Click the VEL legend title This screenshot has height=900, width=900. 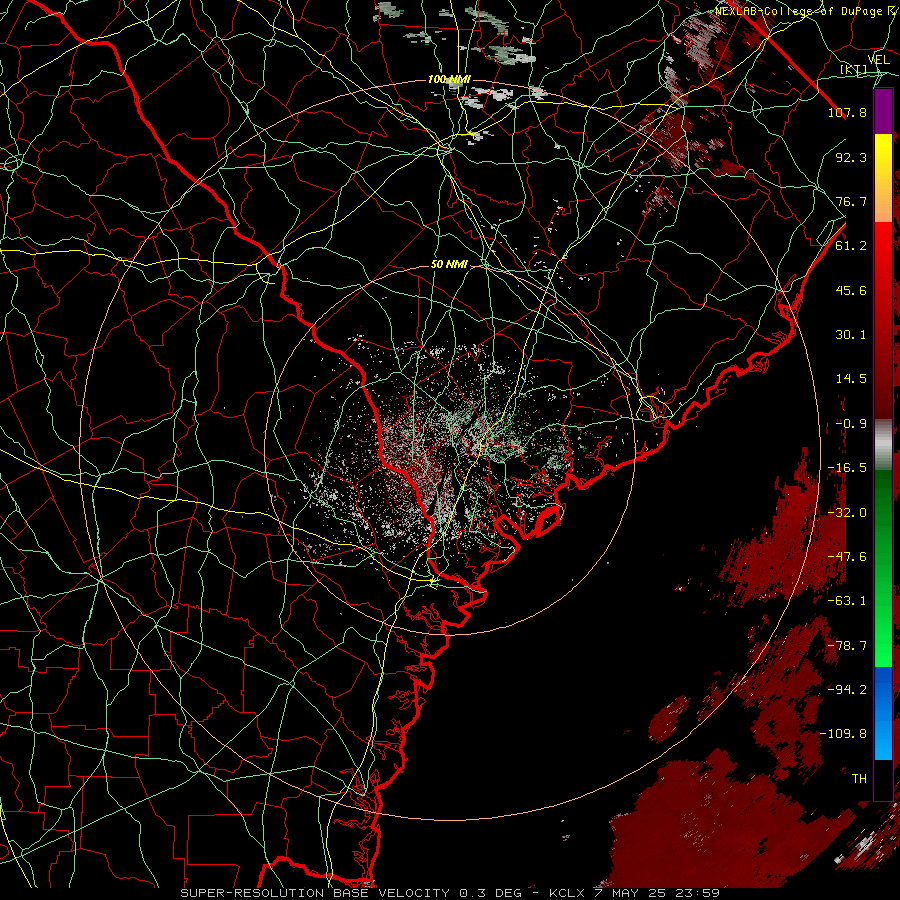(x=878, y=60)
